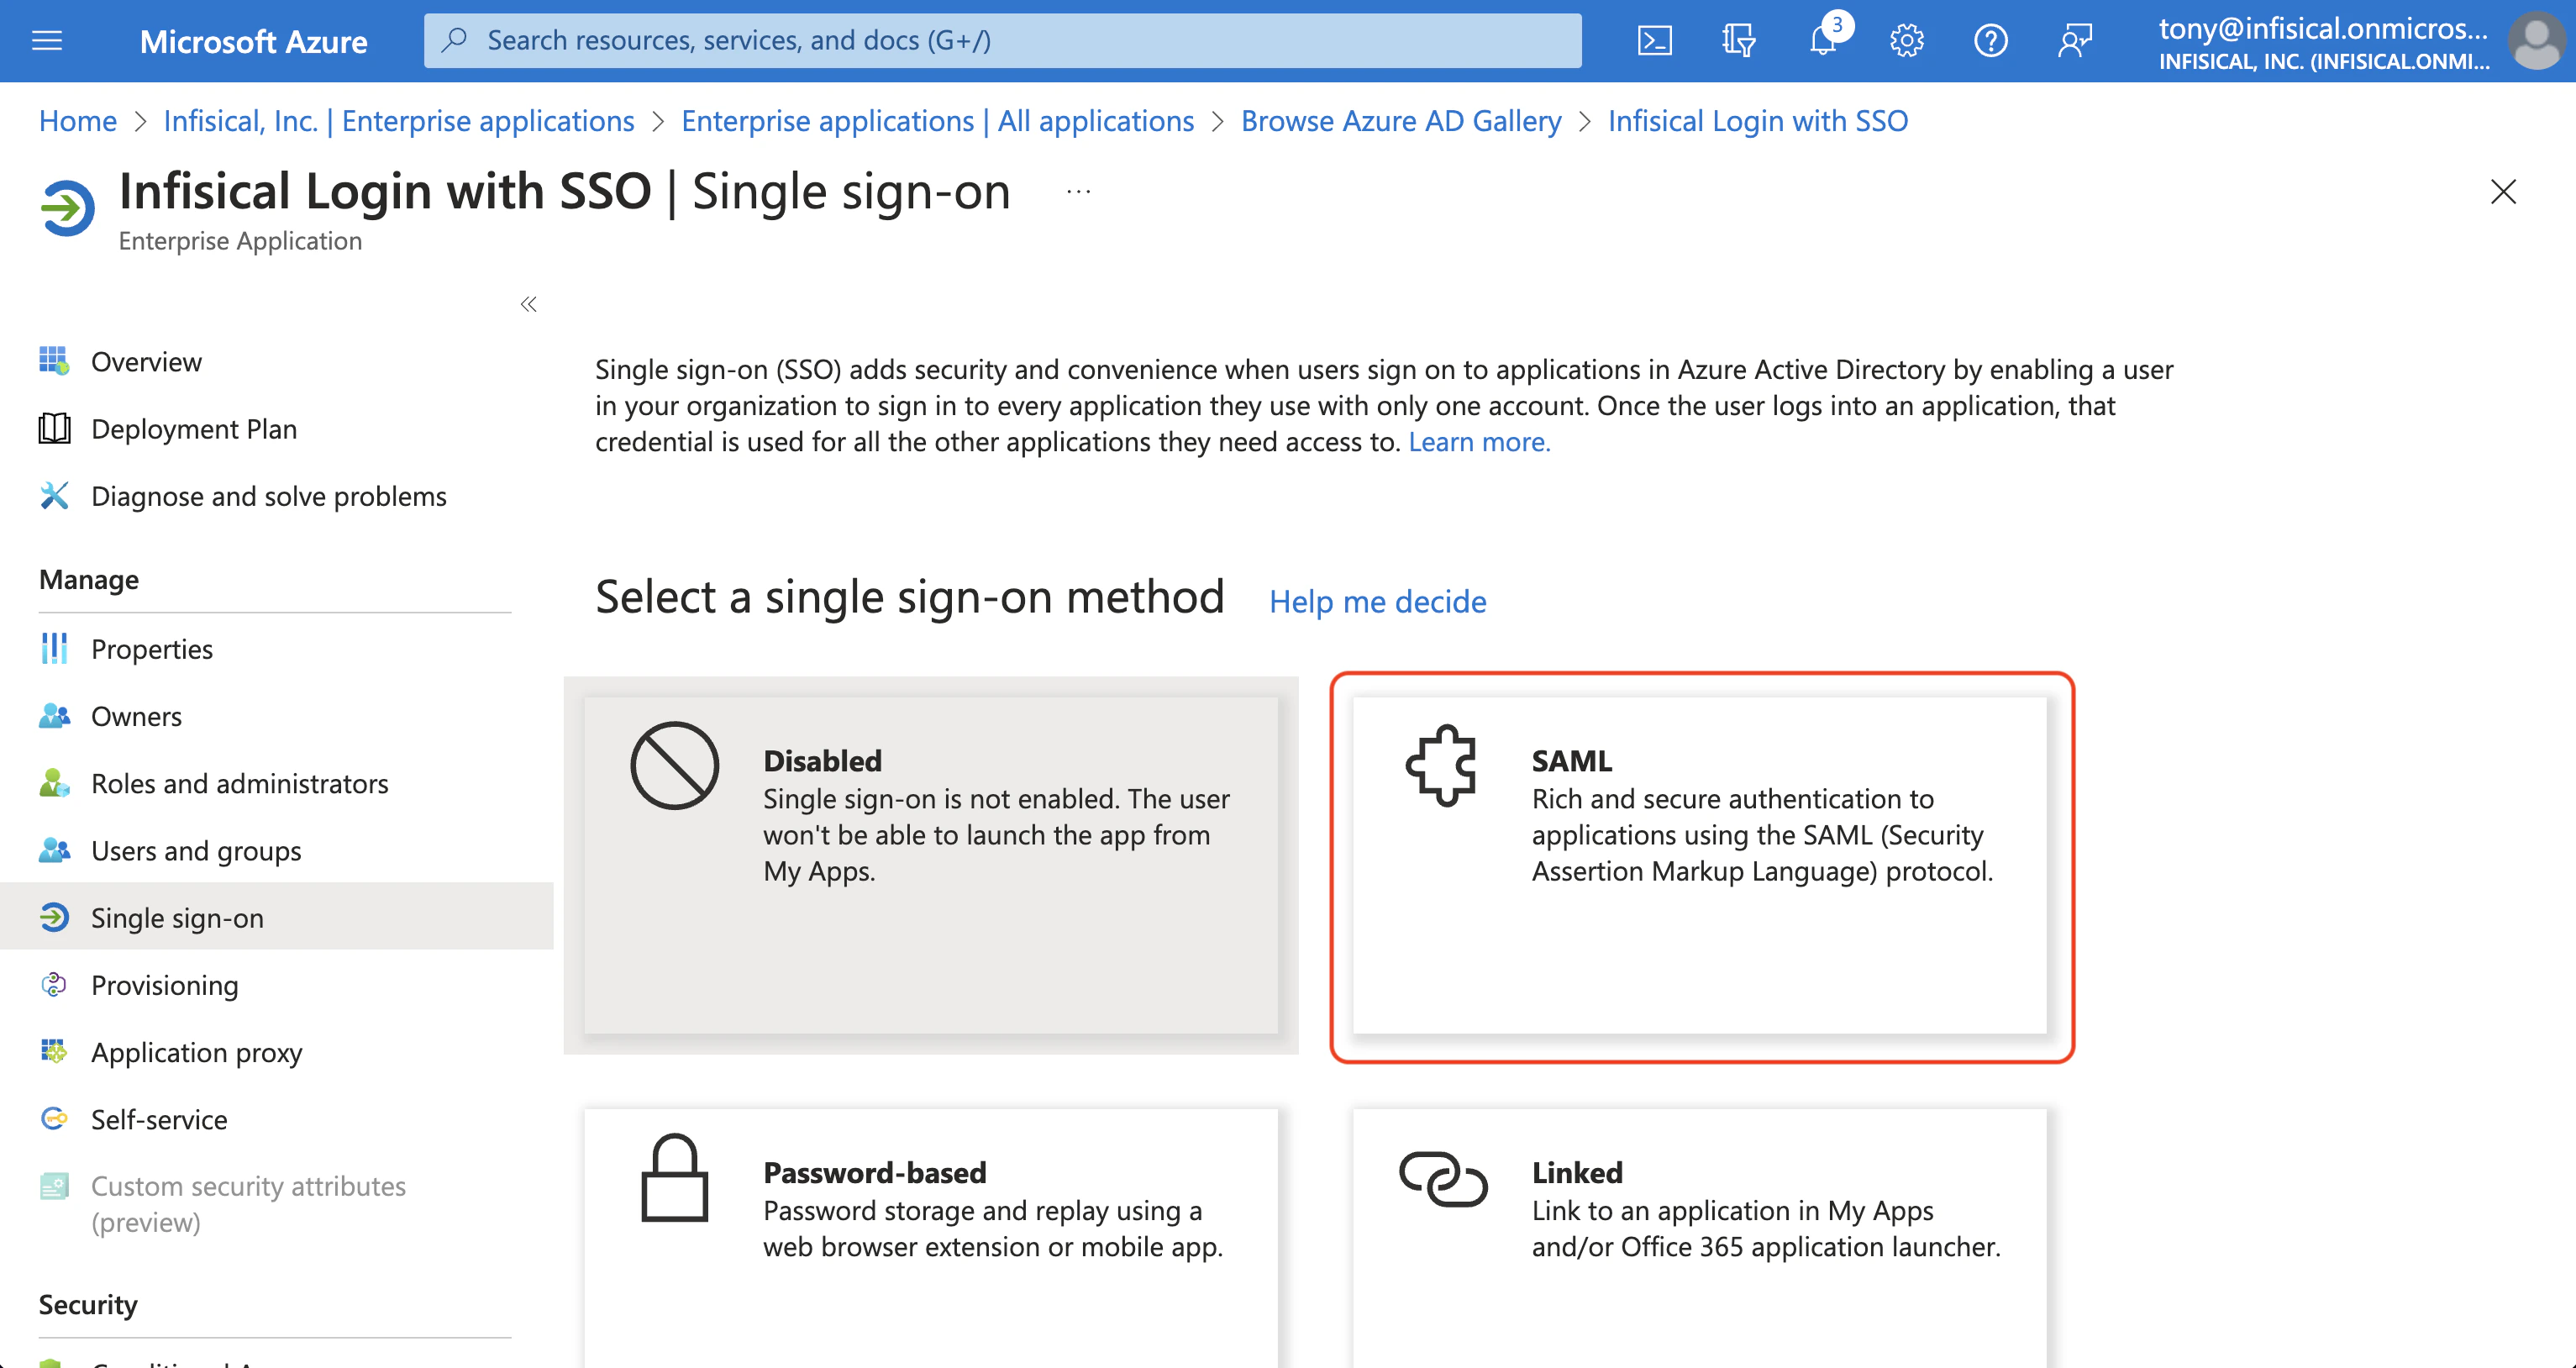This screenshot has width=2576, height=1368.
Task: Click the Microsoft Azure home logo text
Action: [x=253, y=41]
